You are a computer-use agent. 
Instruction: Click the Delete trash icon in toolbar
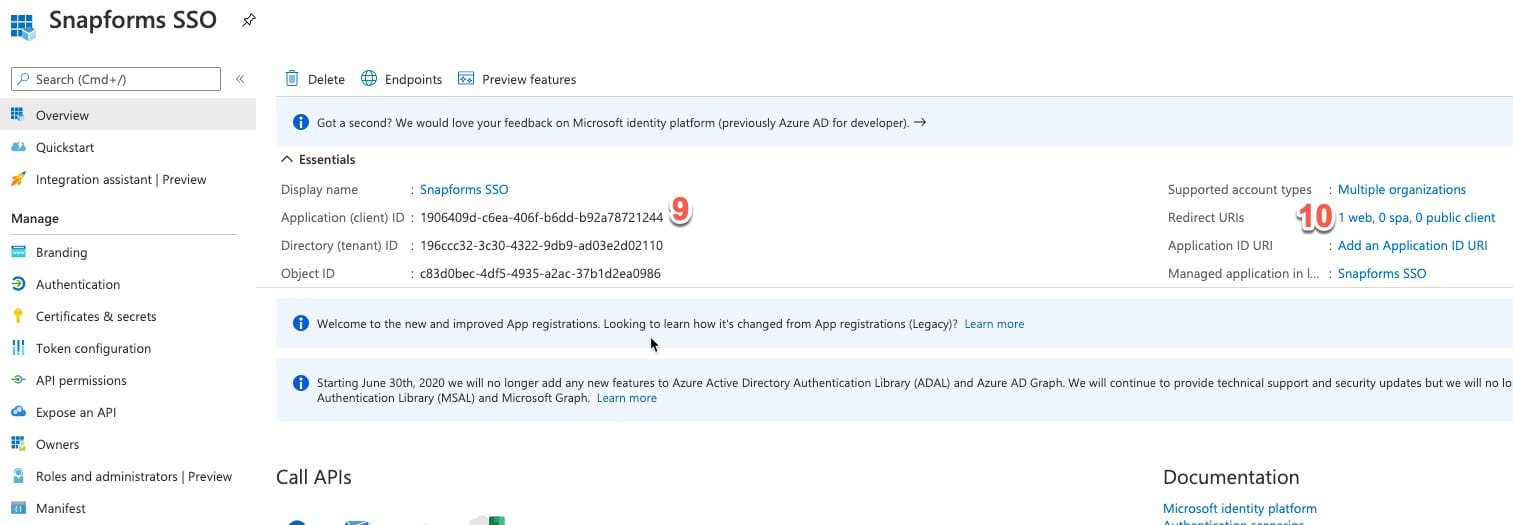click(x=292, y=79)
